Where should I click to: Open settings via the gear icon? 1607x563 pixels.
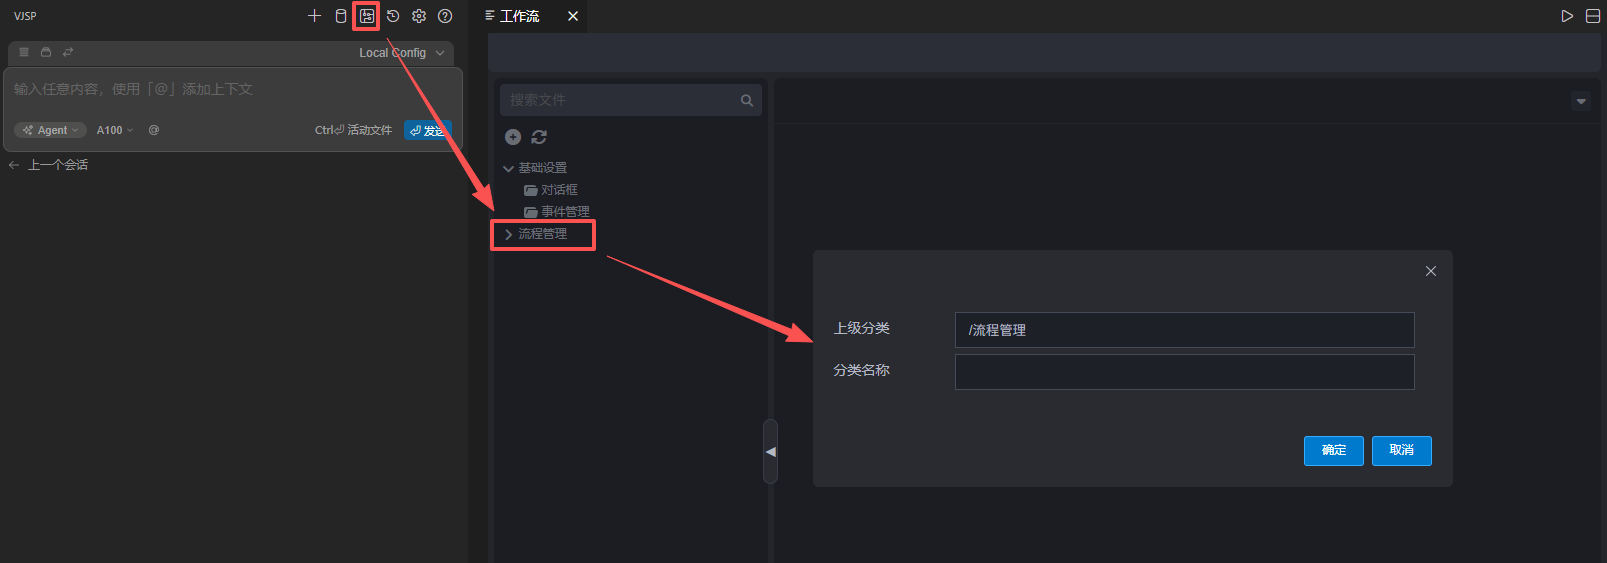coord(419,16)
